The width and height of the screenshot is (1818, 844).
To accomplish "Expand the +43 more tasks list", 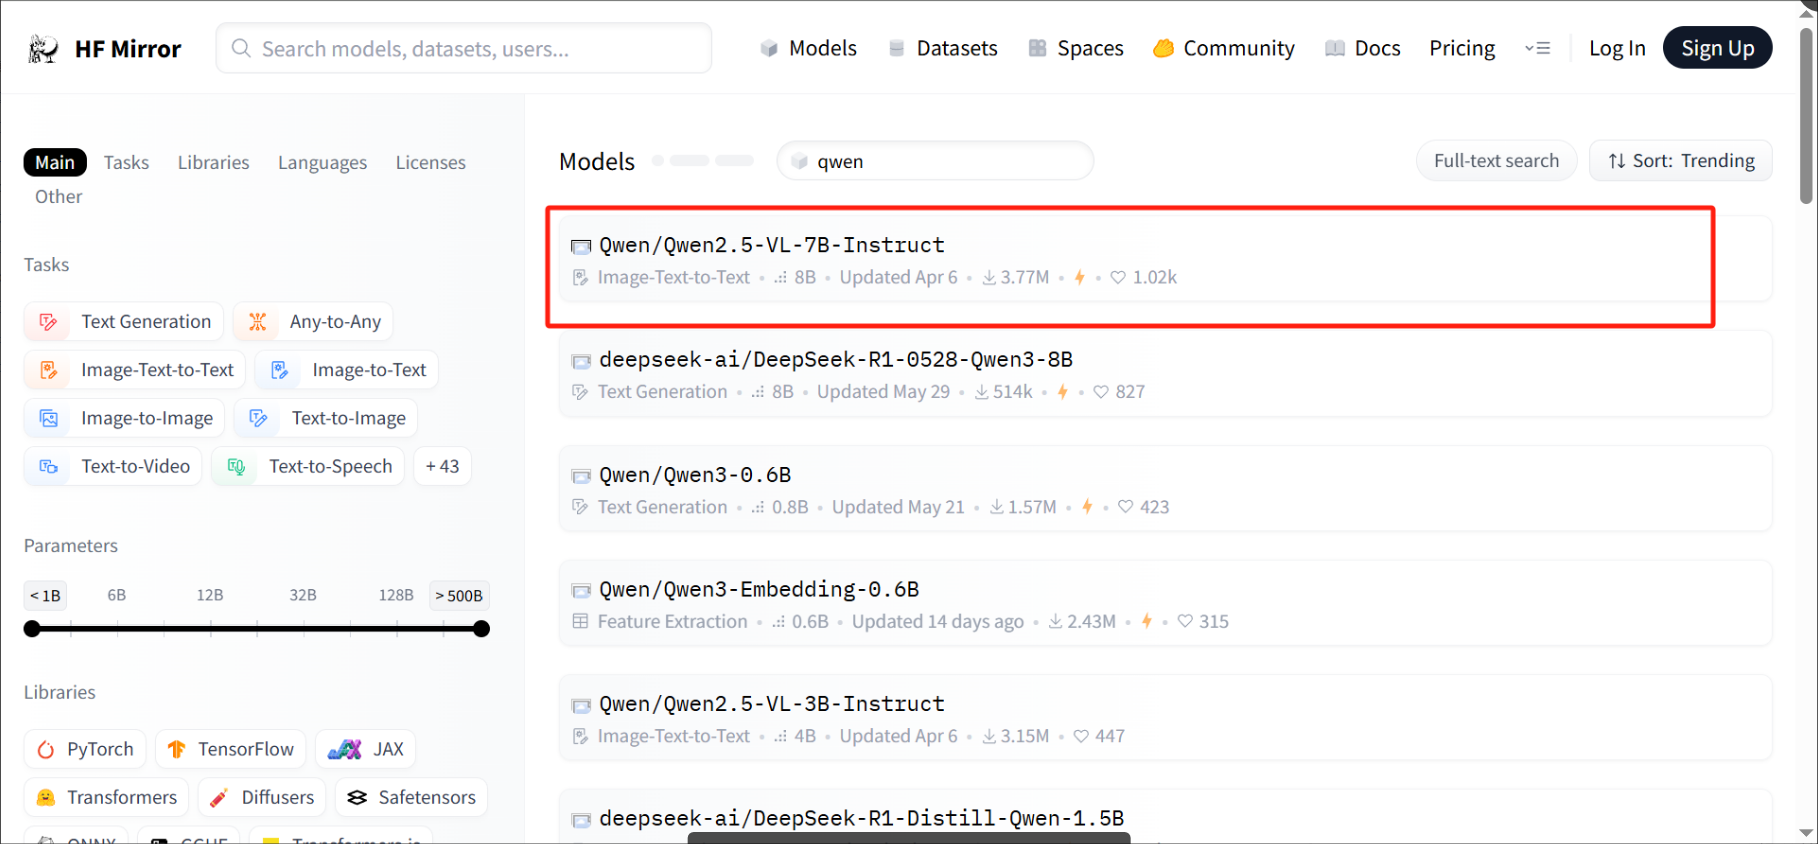I will 442,466.
